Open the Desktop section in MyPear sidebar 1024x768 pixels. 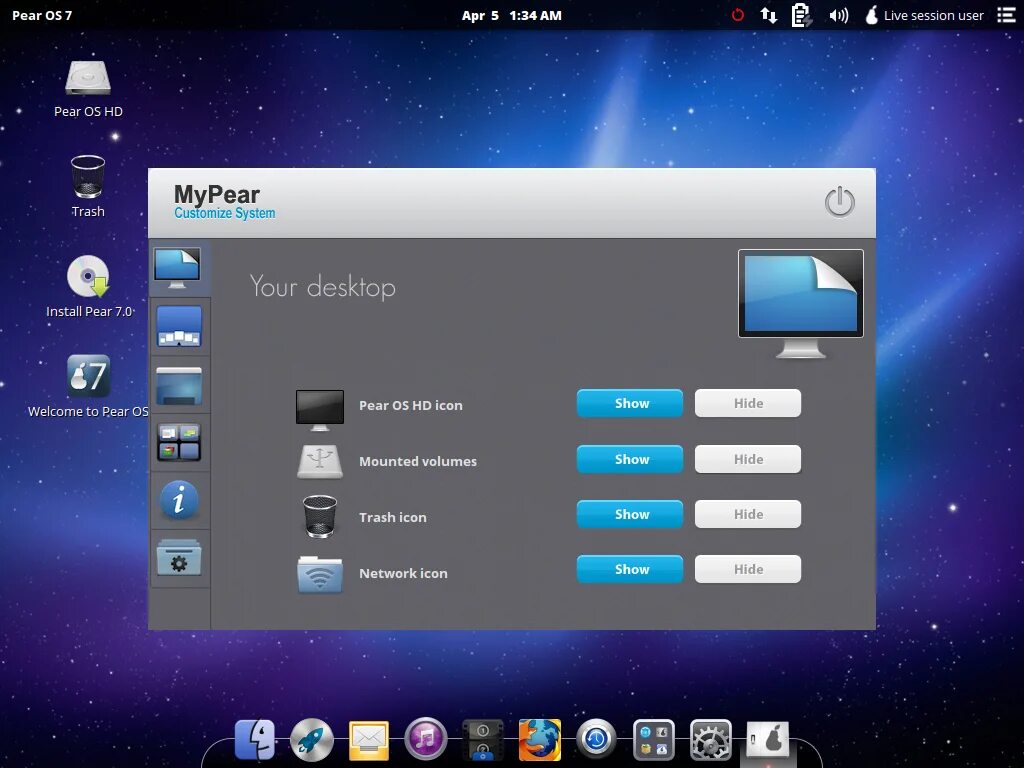coord(178,268)
